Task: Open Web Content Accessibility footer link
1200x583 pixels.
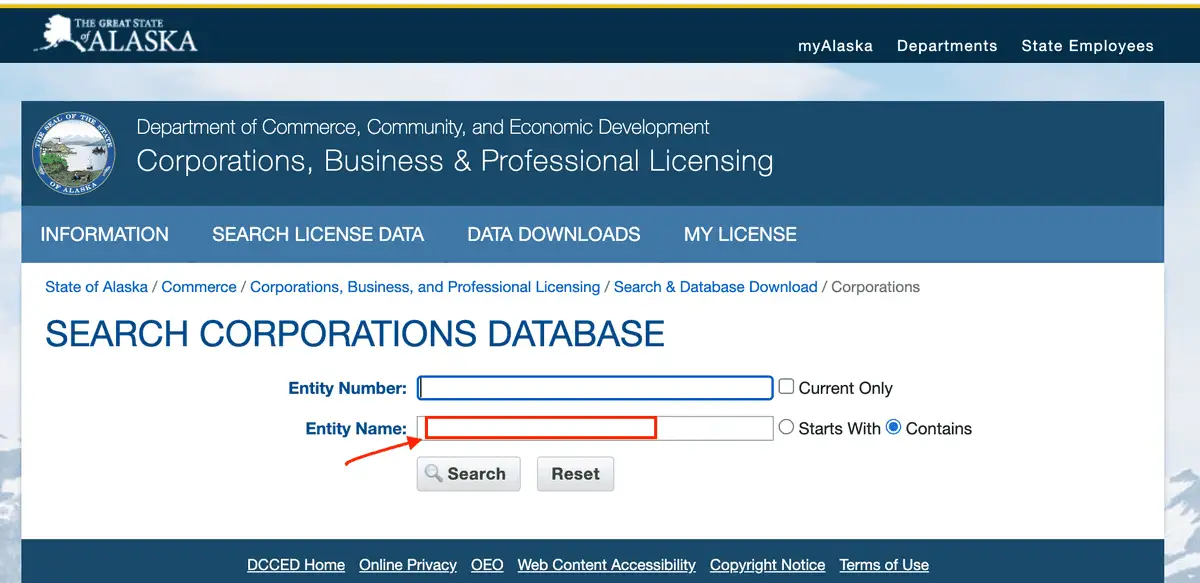Action: [x=607, y=565]
